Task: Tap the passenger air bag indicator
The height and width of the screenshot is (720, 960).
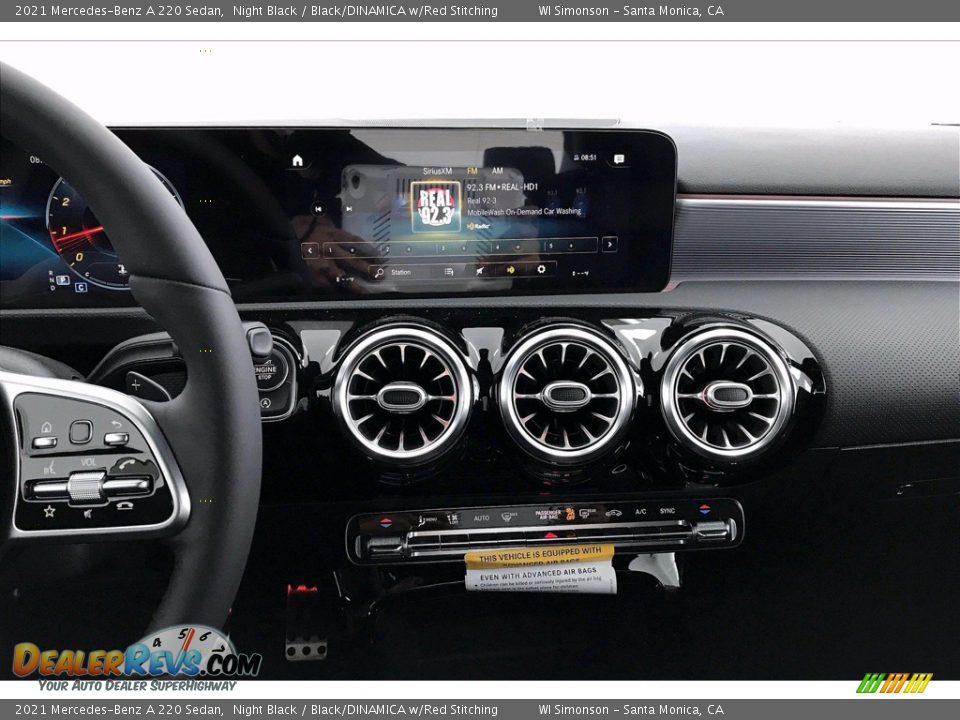Action: click(x=555, y=514)
